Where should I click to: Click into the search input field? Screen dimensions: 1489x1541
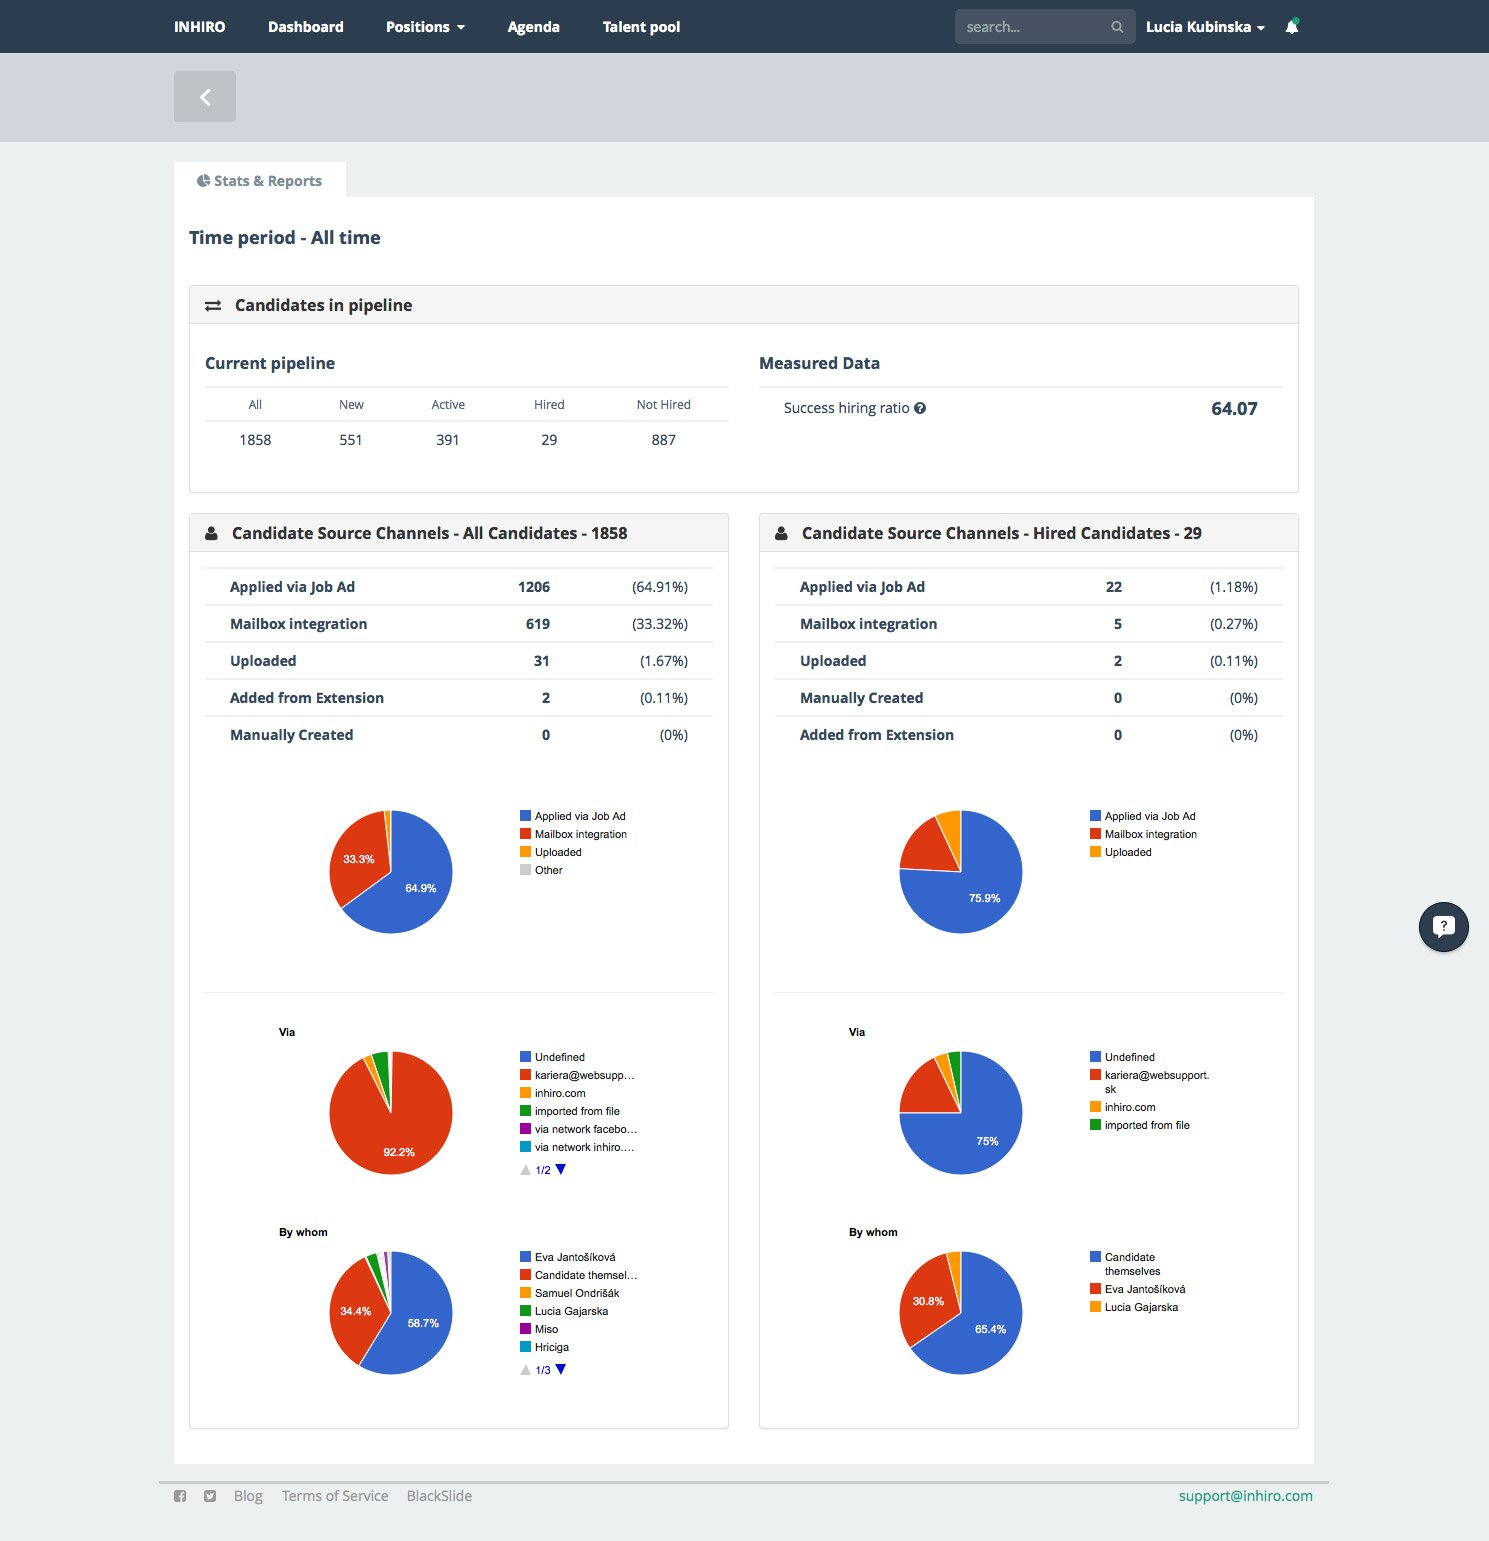tap(1030, 27)
